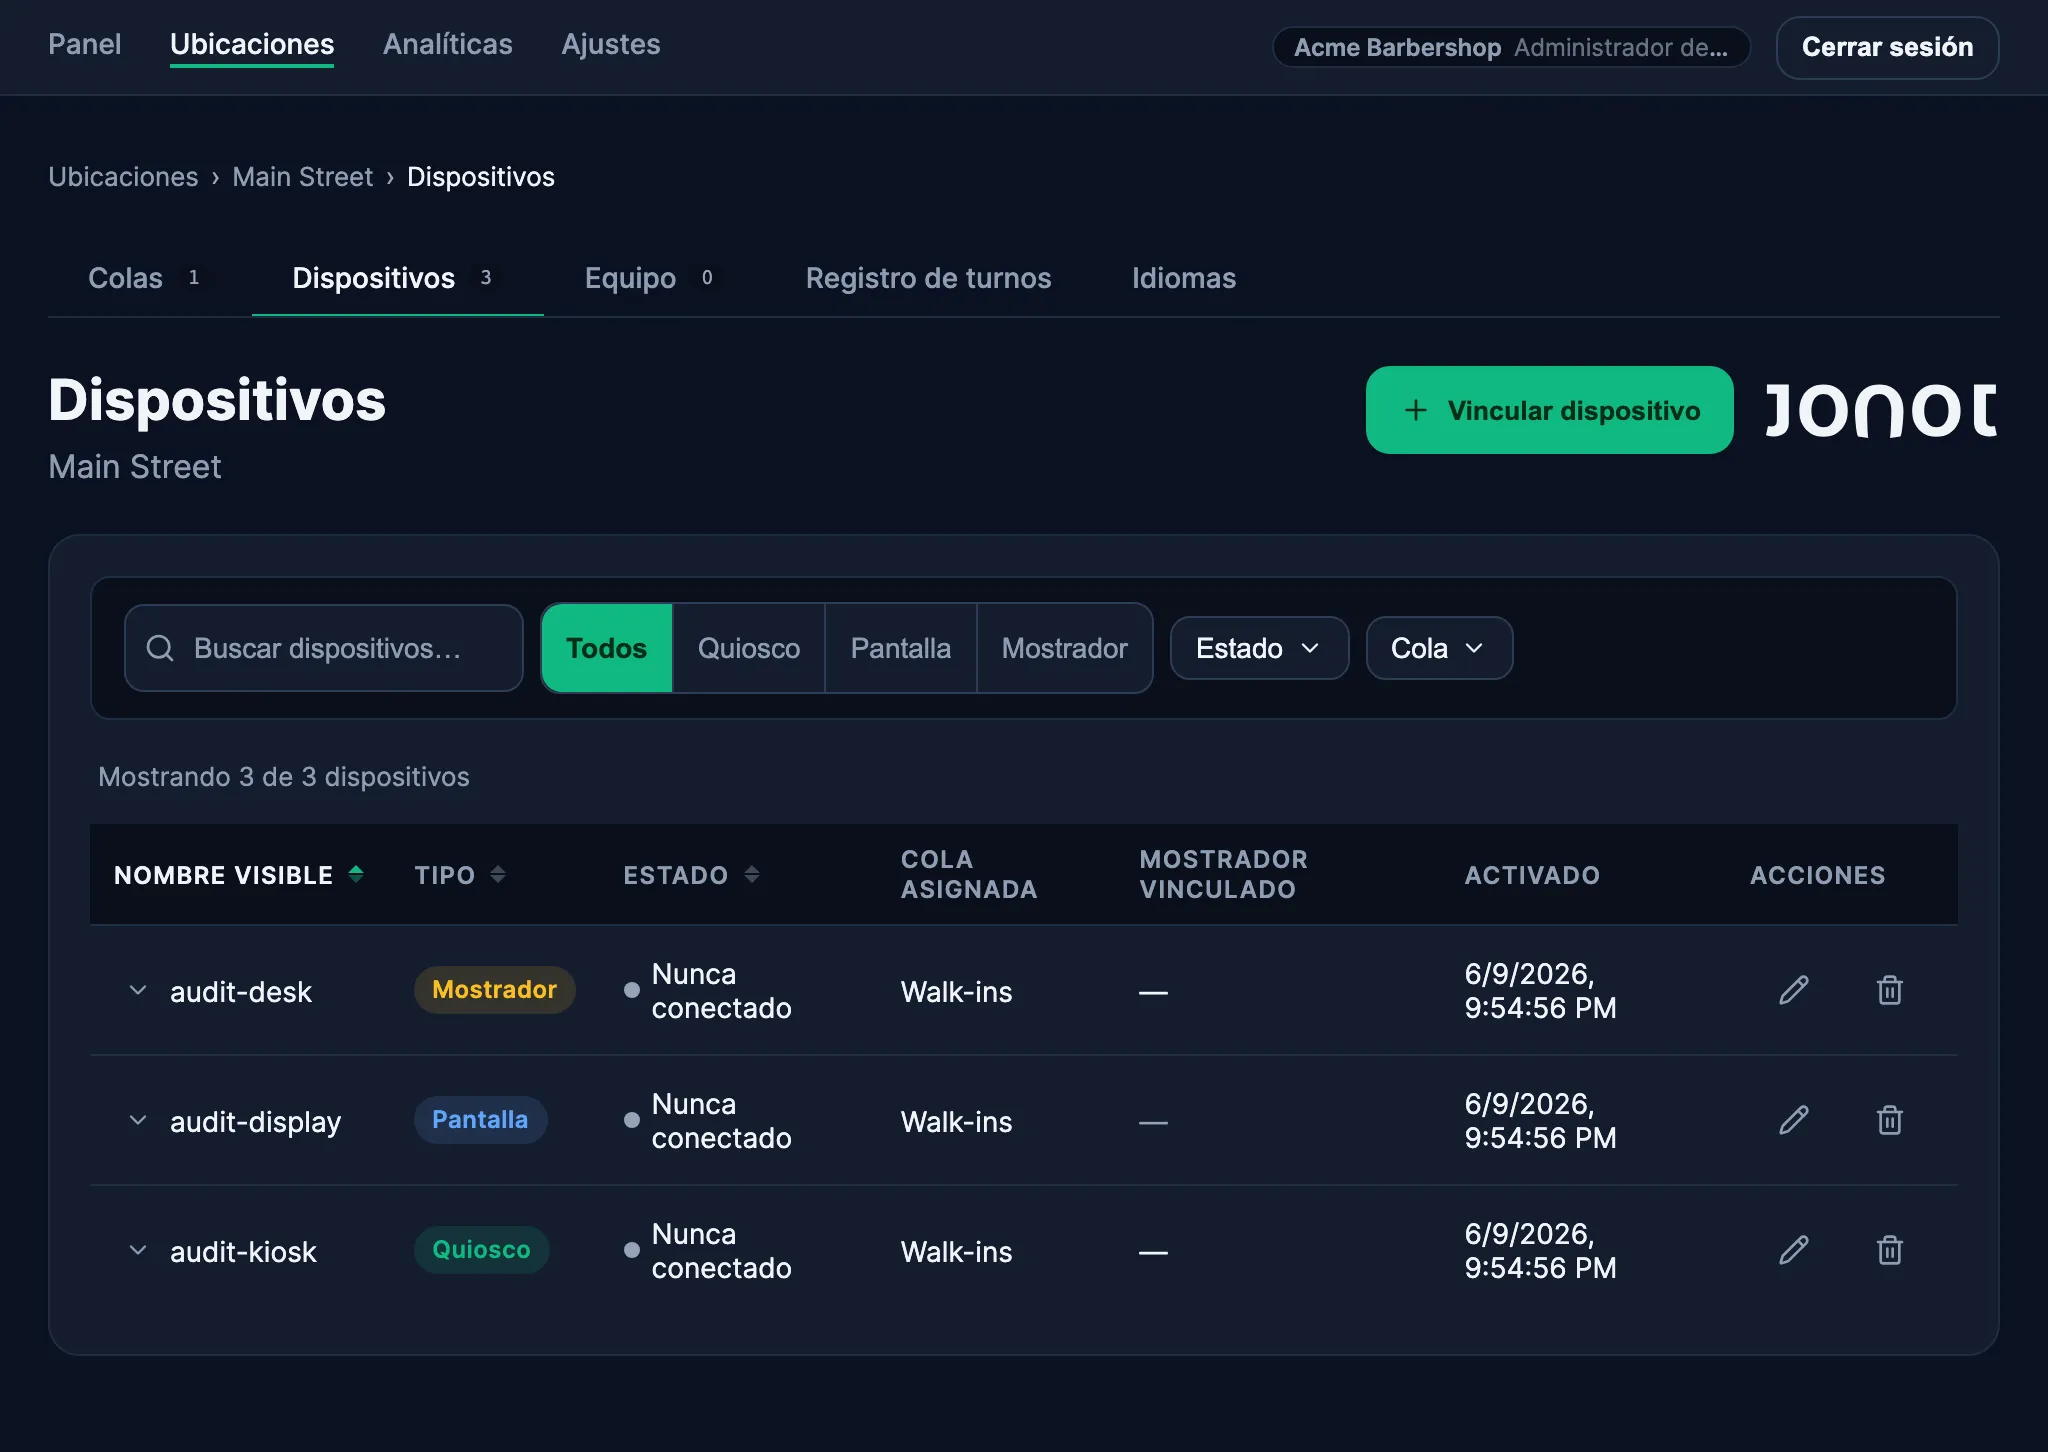
Task: Select the Dispositivos tab
Action: 396,278
